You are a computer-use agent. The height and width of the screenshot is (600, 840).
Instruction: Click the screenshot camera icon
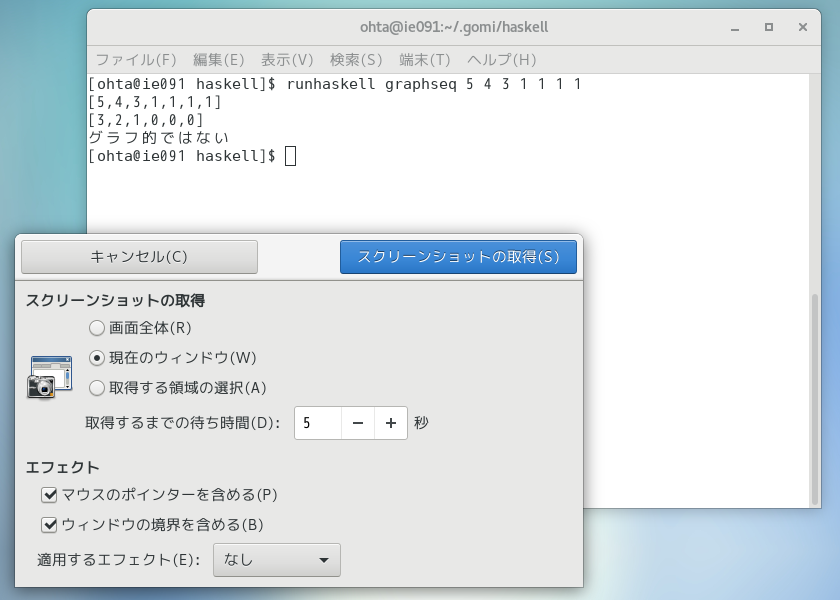[49, 376]
